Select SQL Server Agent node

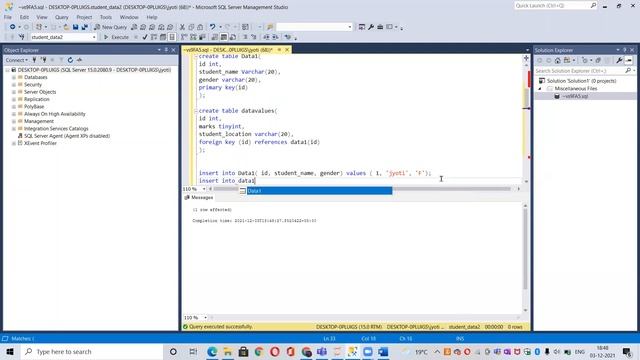tap(67, 136)
